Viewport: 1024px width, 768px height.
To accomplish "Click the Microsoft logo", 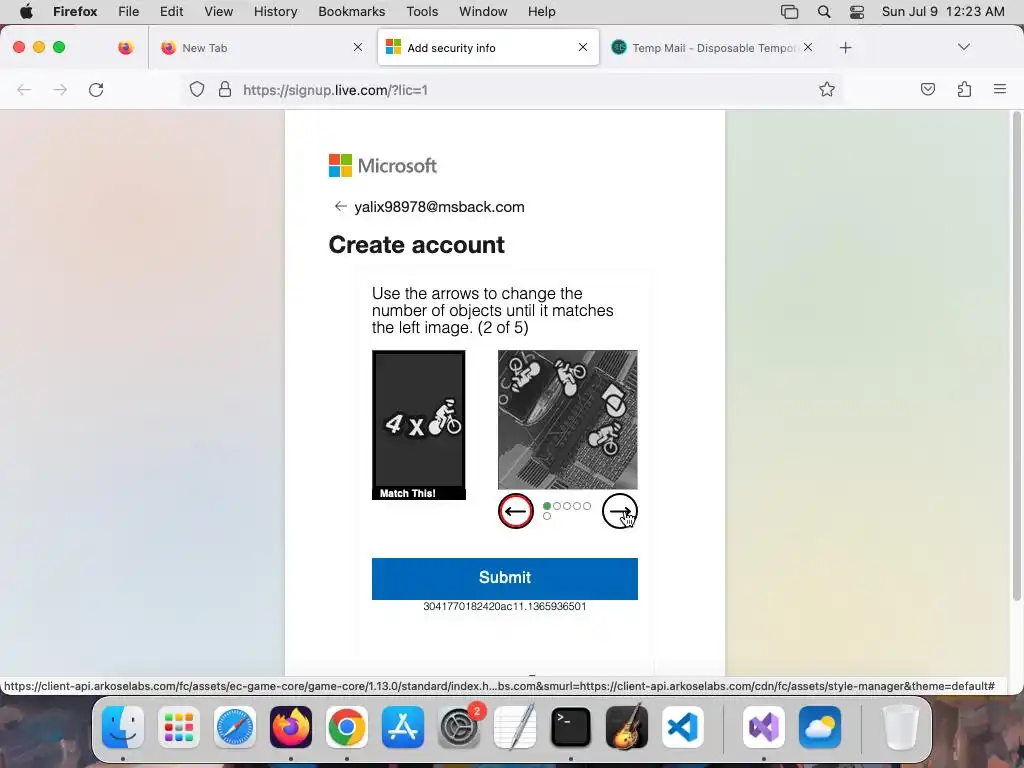I will (x=383, y=166).
